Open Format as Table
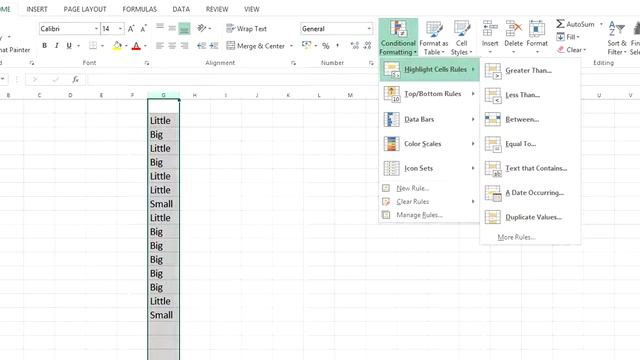The image size is (640, 360). [433, 38]
